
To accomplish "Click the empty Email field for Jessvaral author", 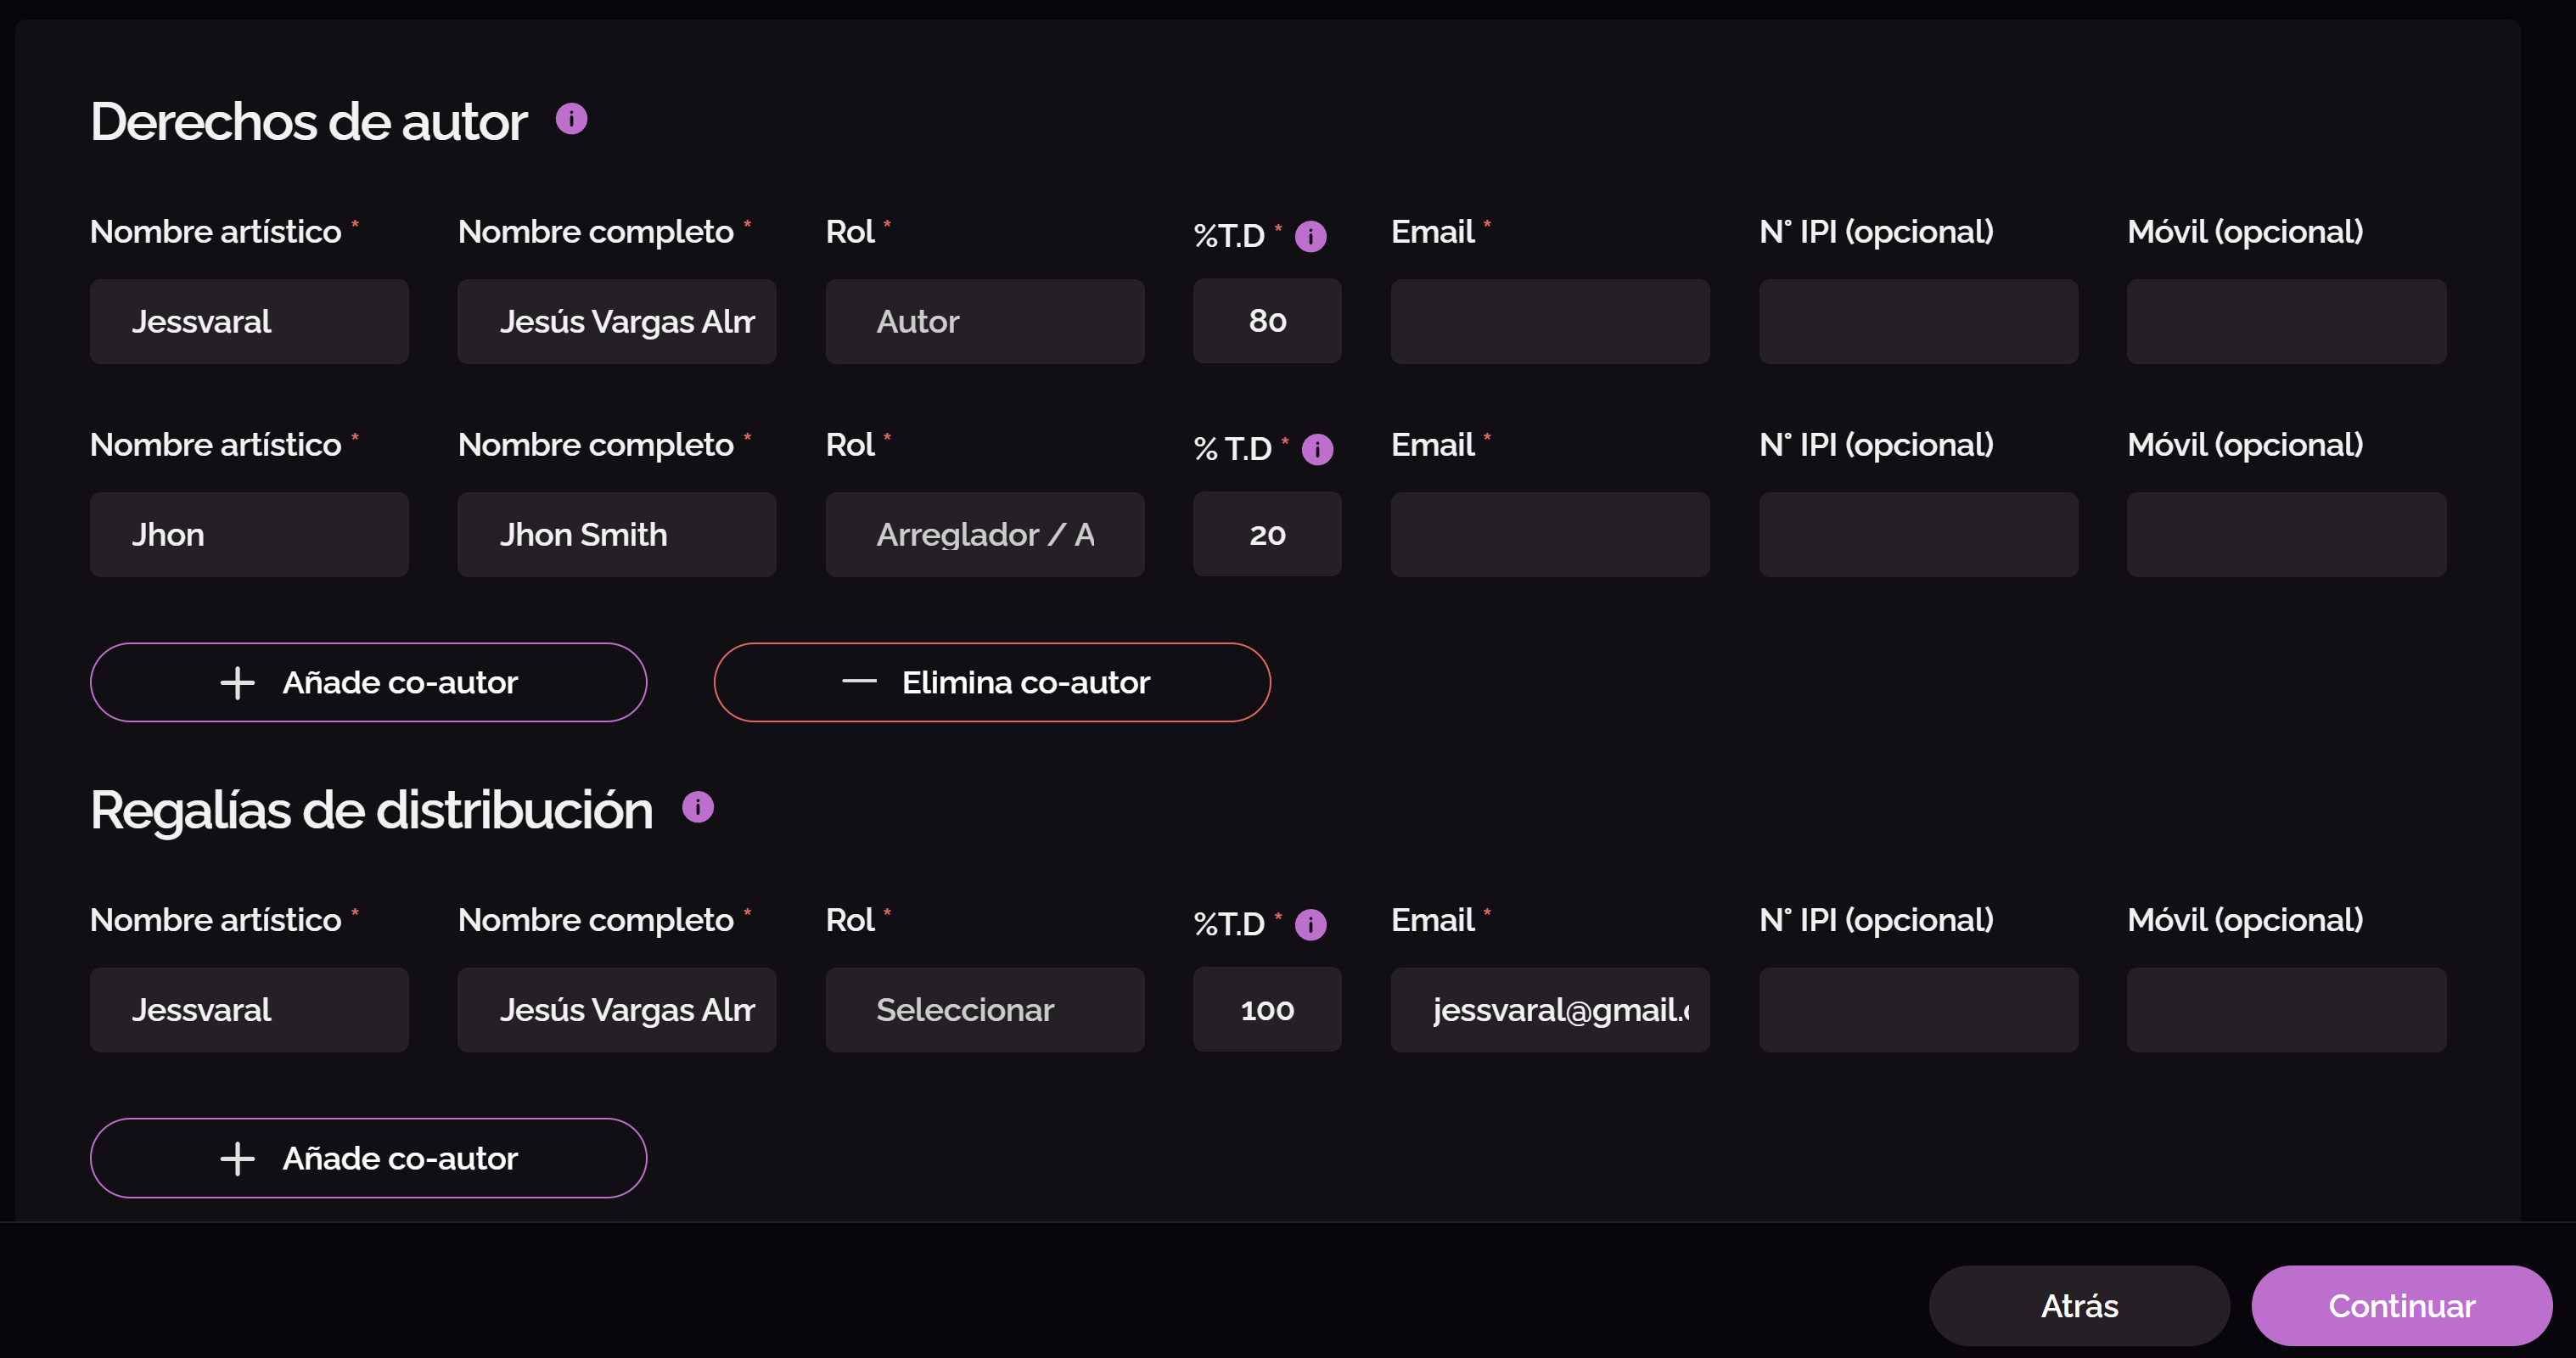I will tap(1549, 321).
